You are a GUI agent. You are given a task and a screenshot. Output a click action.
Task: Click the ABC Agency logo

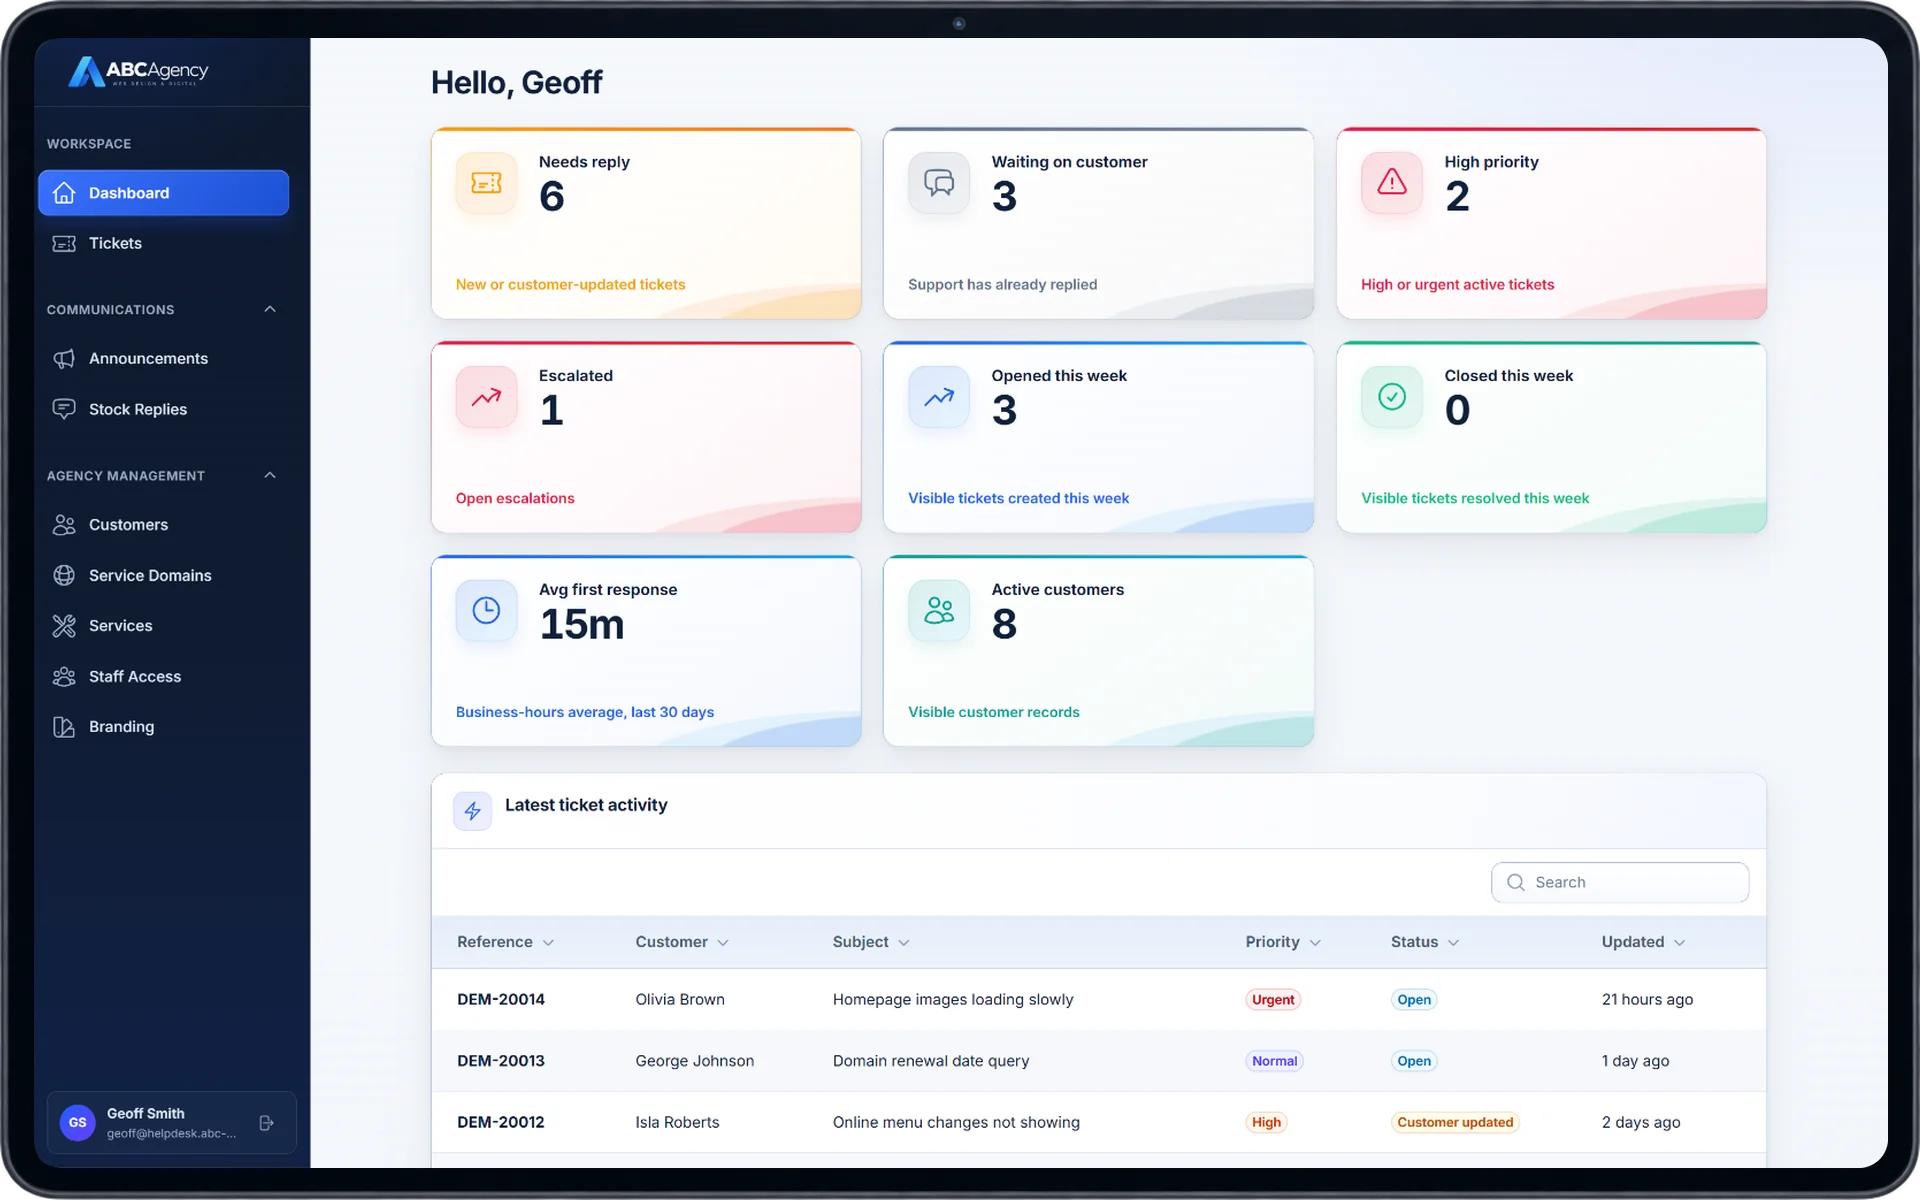point(138,71)
